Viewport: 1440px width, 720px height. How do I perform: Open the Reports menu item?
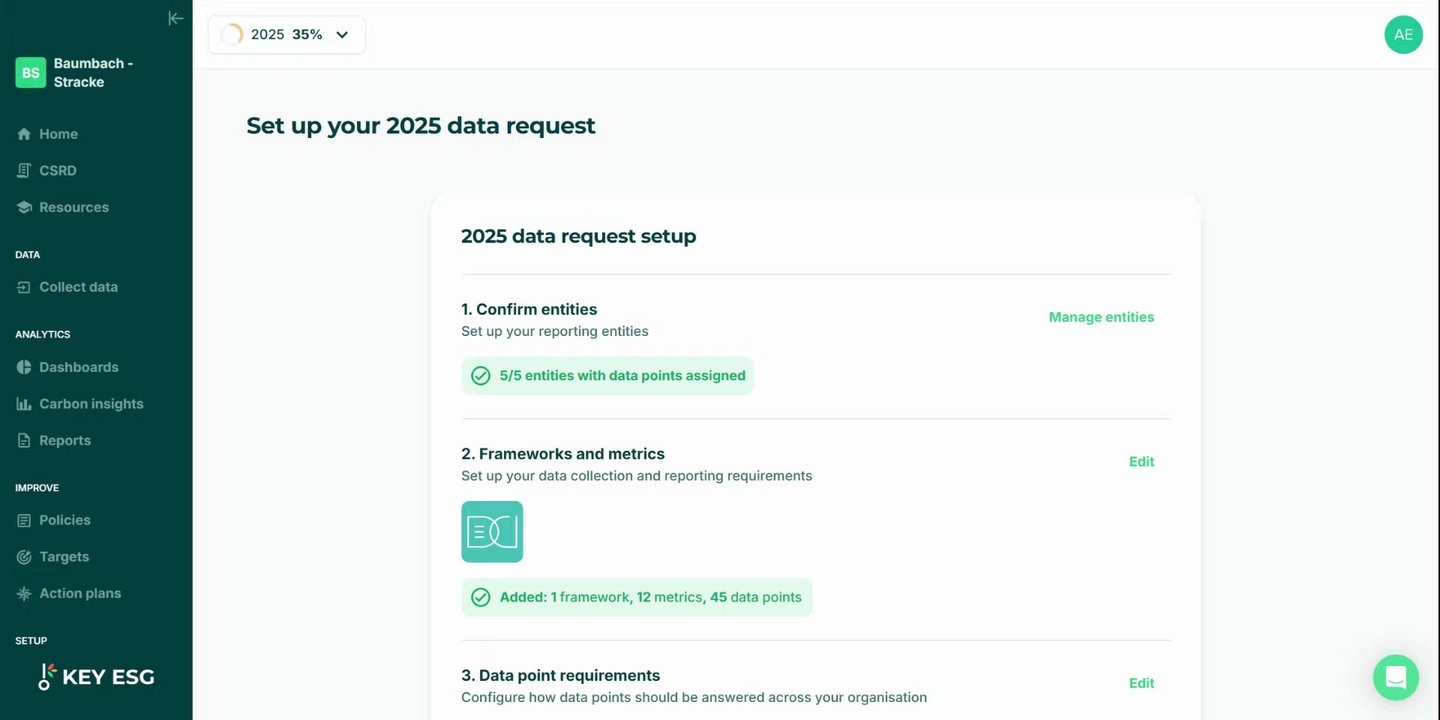pyautogui.click(x=65, y=440)
